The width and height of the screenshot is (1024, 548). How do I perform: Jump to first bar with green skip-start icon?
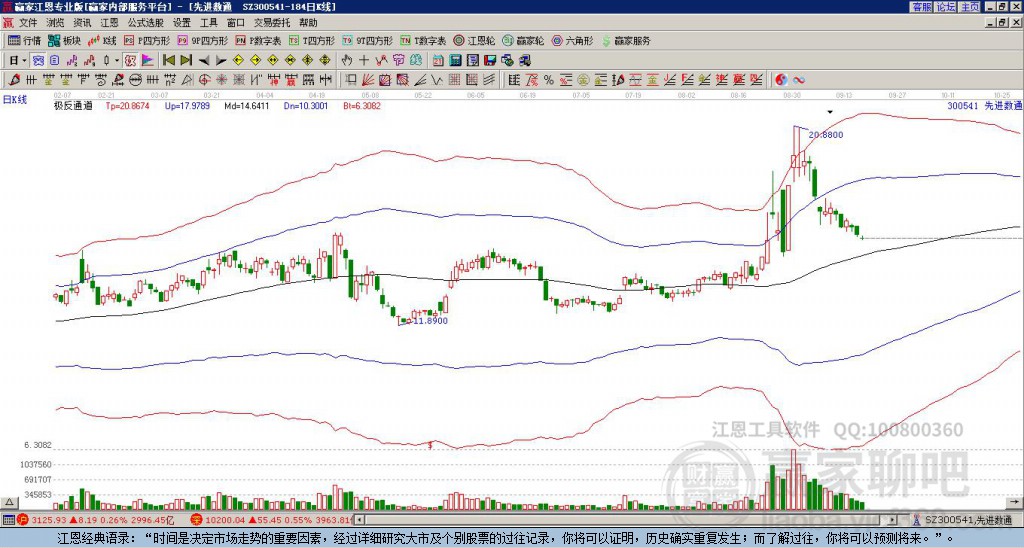[x=168, y=61]
